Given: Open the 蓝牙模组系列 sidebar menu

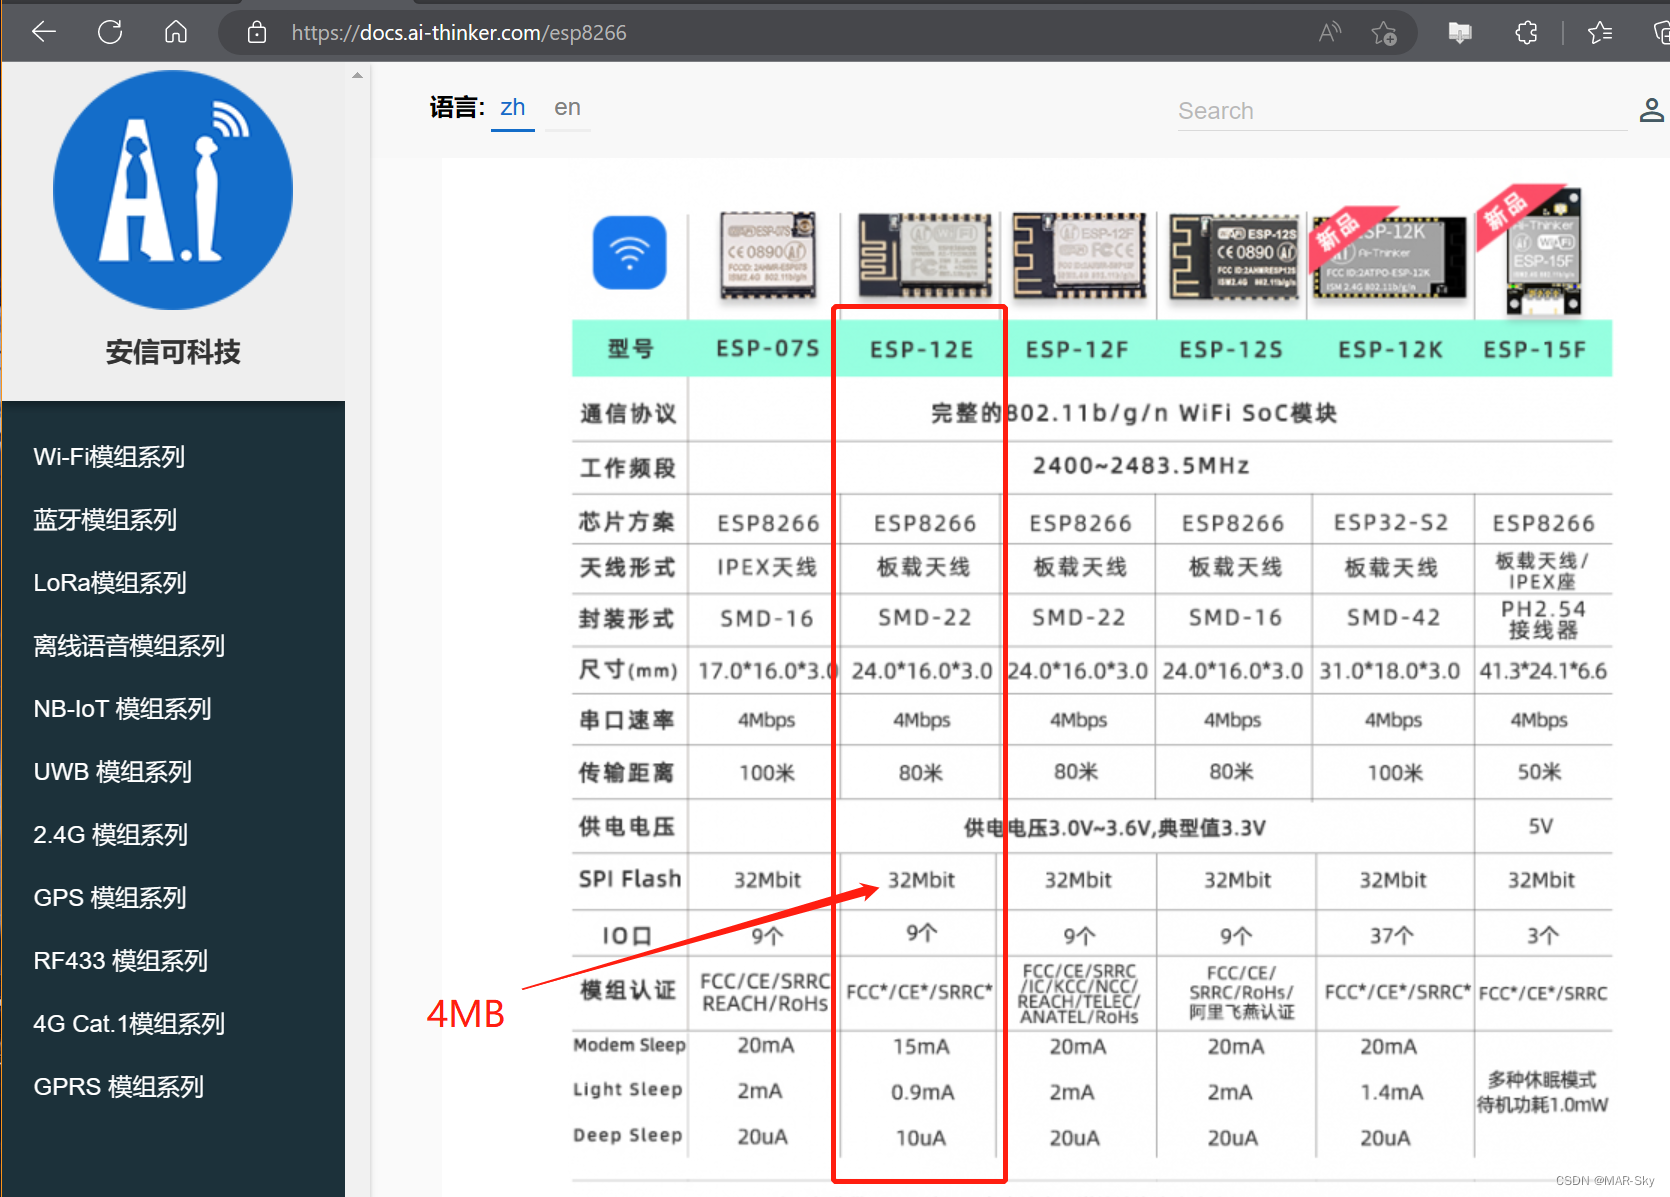Looking at the screenshot, I should coord(105,520).
